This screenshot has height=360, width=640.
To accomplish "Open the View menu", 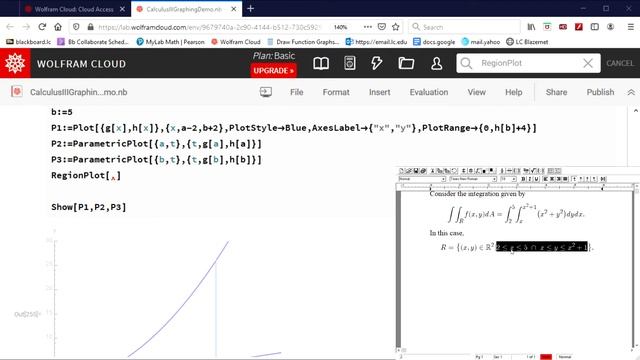I will click(x=477, y=92).
